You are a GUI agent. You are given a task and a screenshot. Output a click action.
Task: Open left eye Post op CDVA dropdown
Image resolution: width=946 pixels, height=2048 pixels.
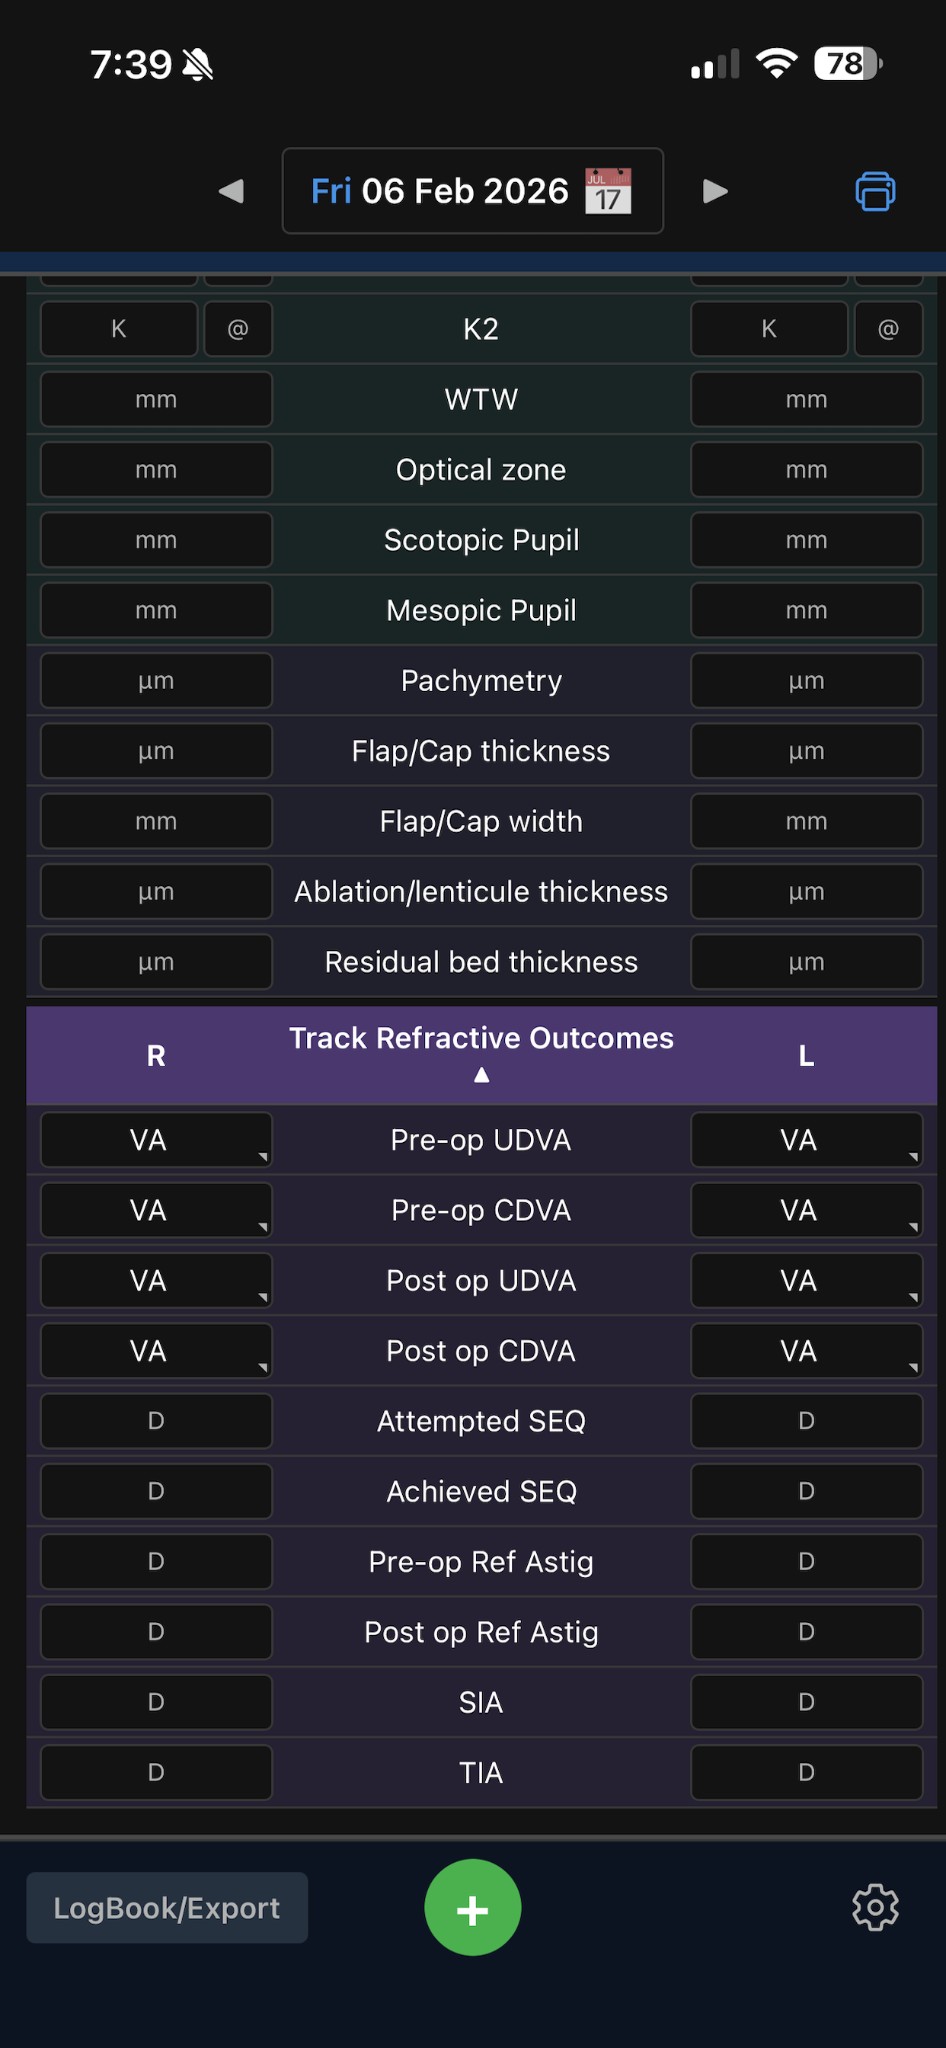point(806,1350)
